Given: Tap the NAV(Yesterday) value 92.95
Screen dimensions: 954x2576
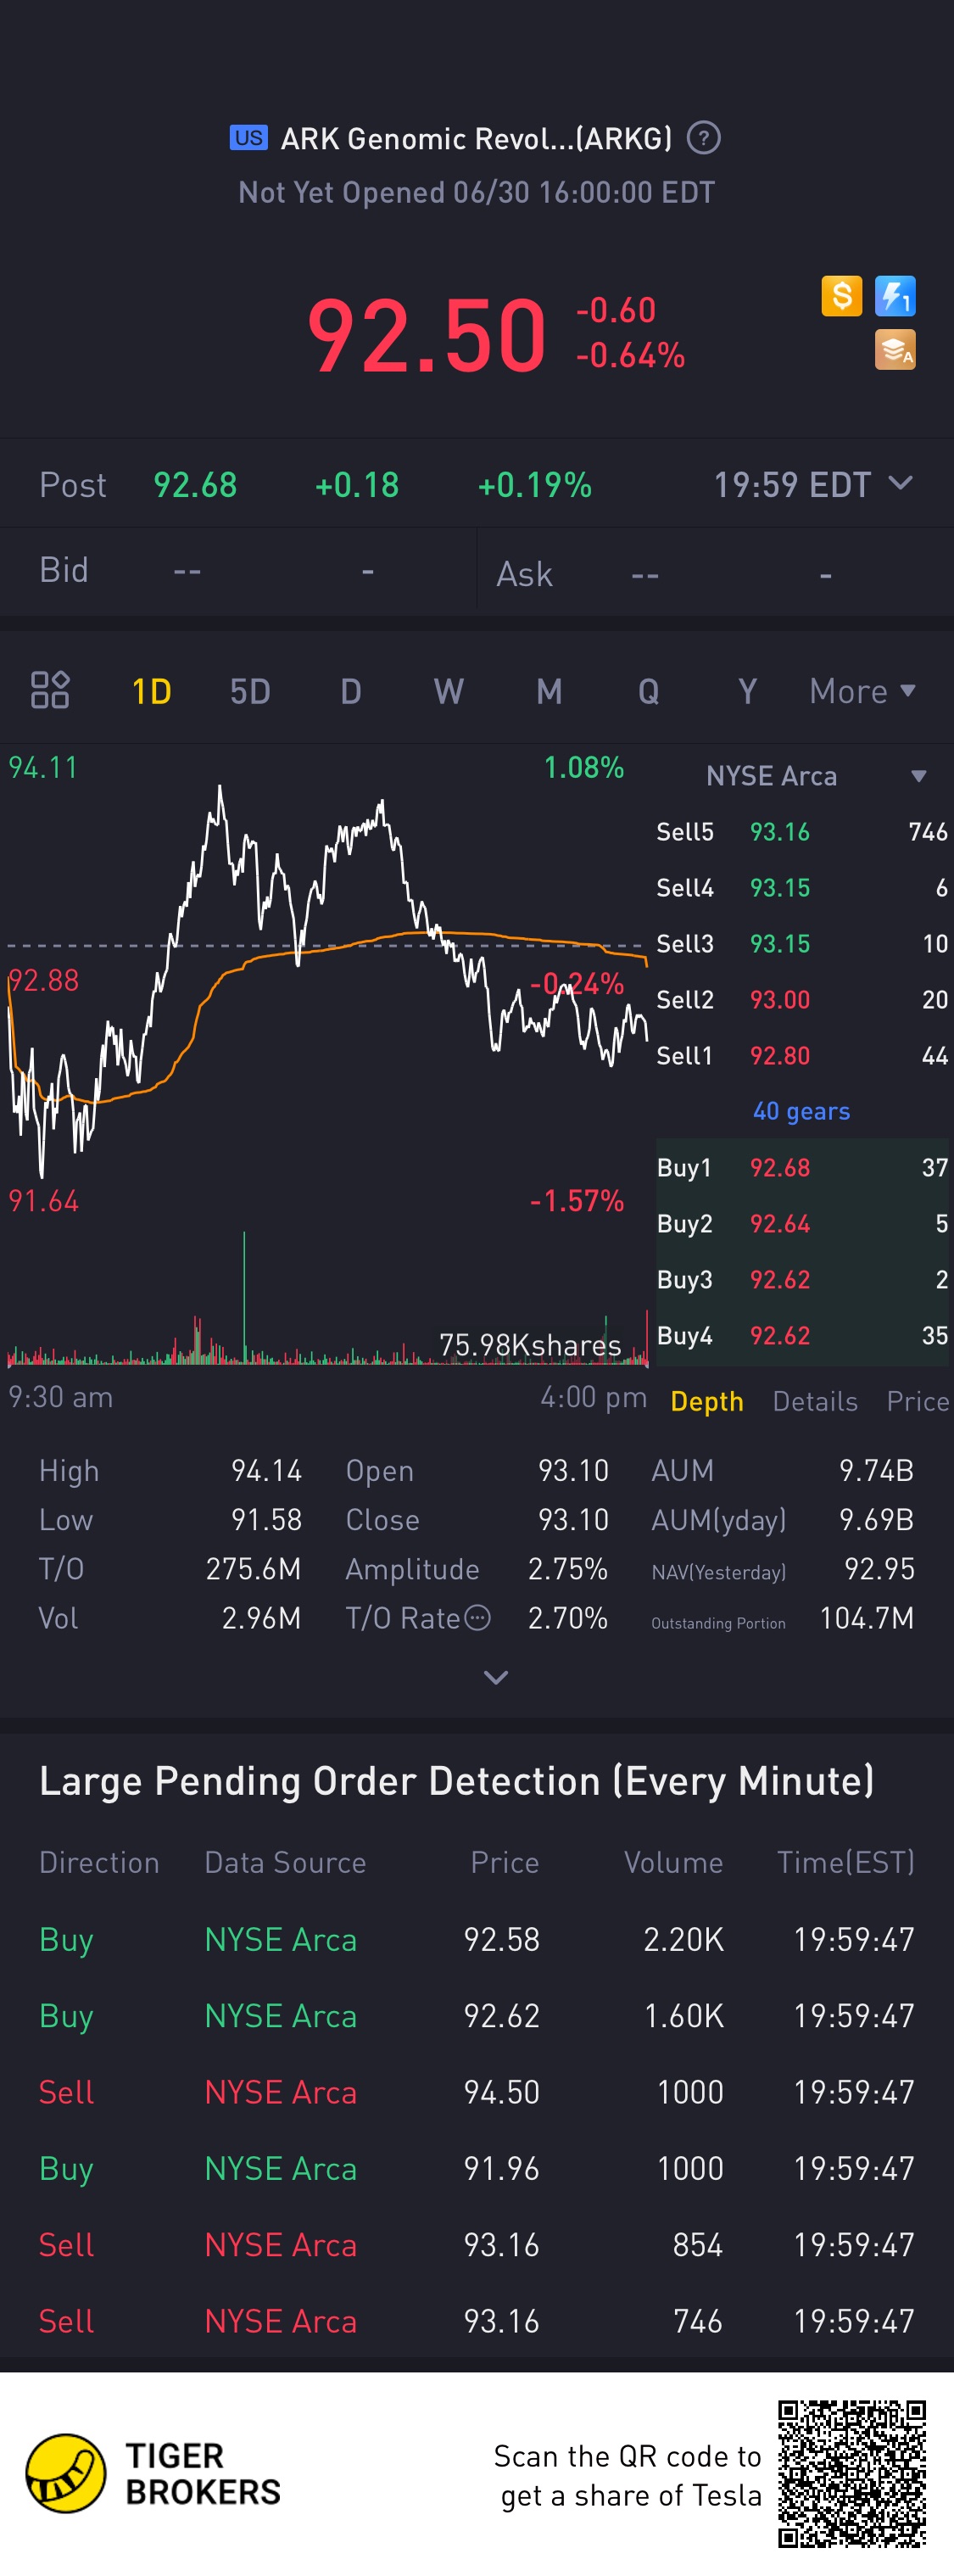Looking at the screenshot, I should [x=879, y=1569].
